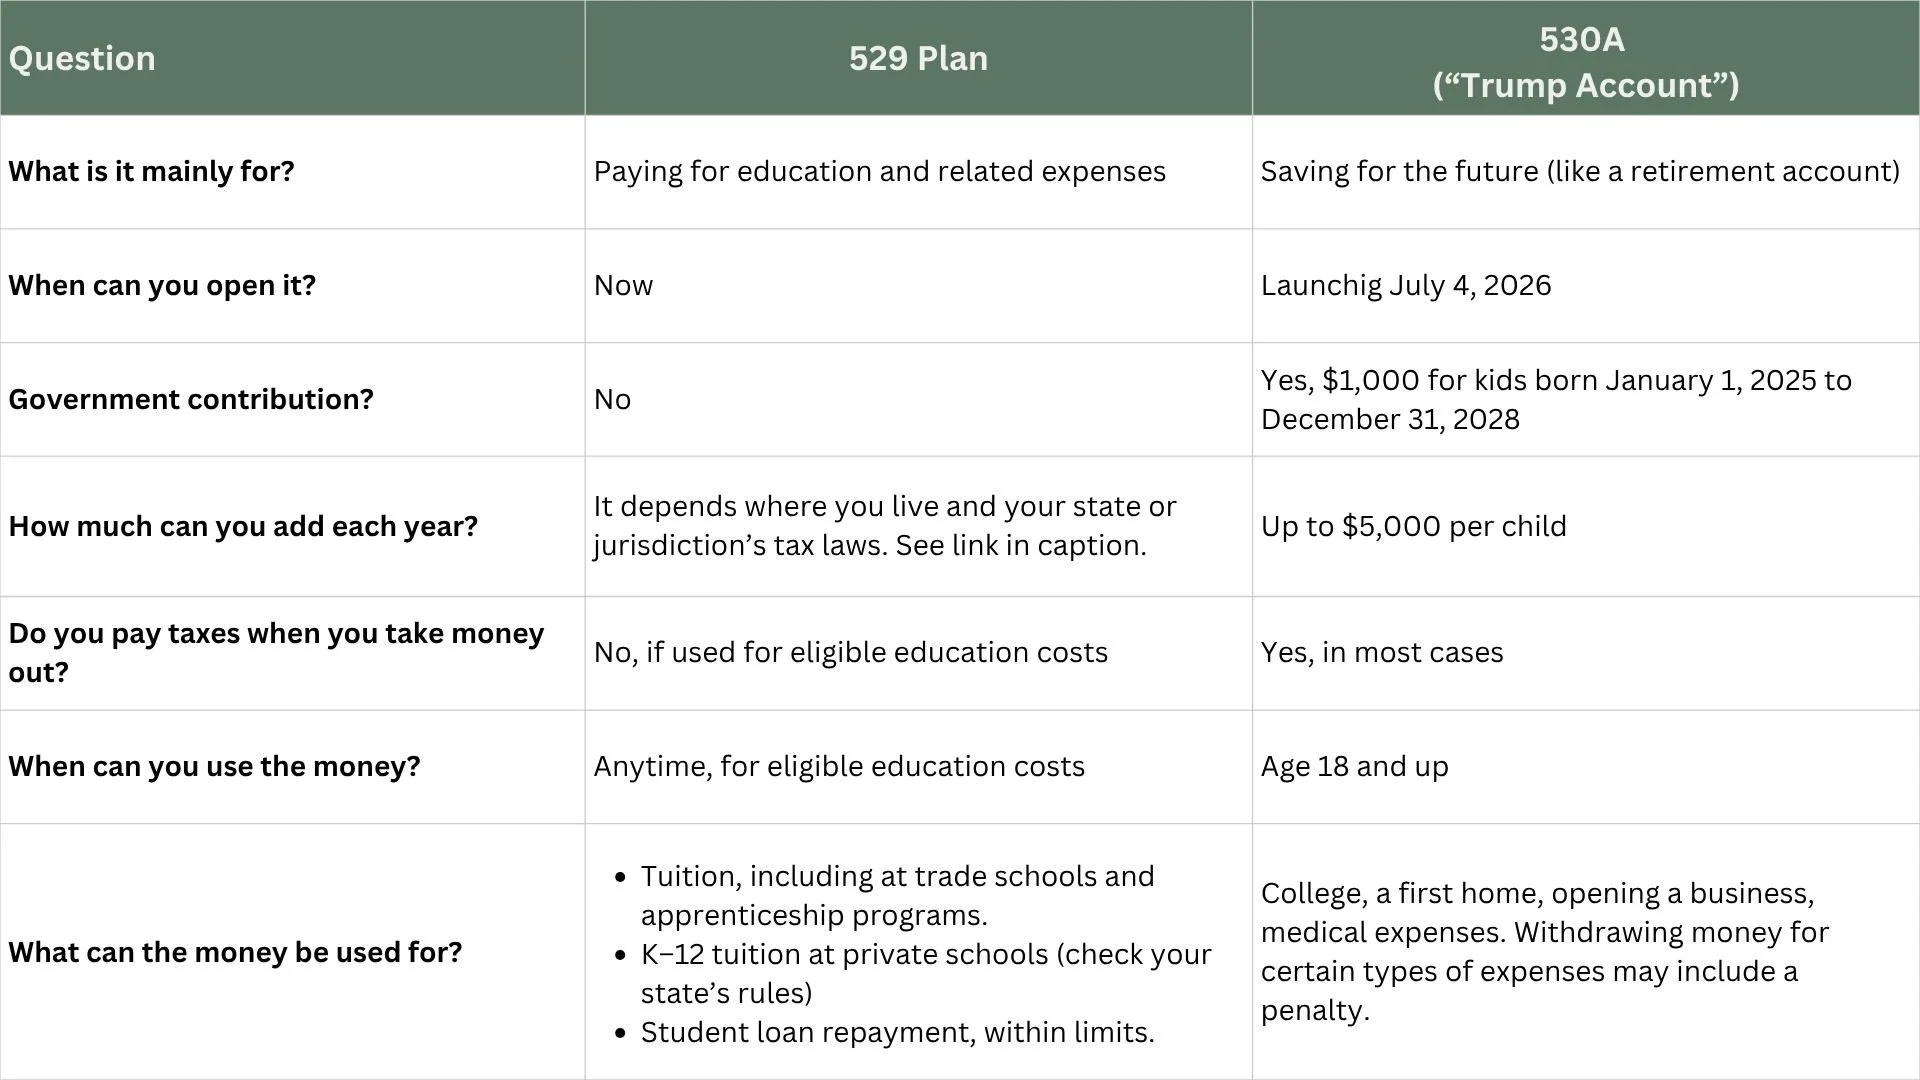This screenshot has height=1080, width=1920.
Task: Click 'Age 18 and up' cell
Action: tap(1586, 767)
